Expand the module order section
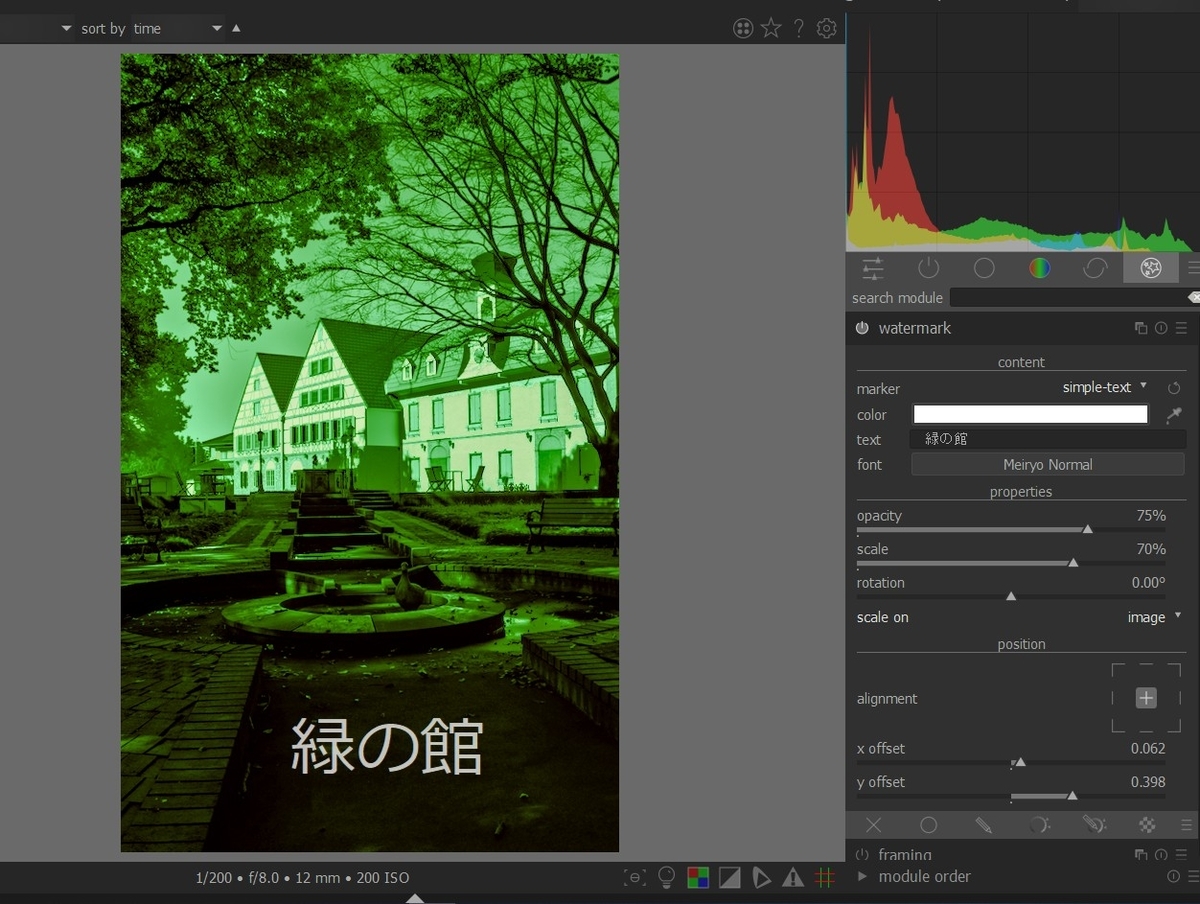 pos(862,876)
